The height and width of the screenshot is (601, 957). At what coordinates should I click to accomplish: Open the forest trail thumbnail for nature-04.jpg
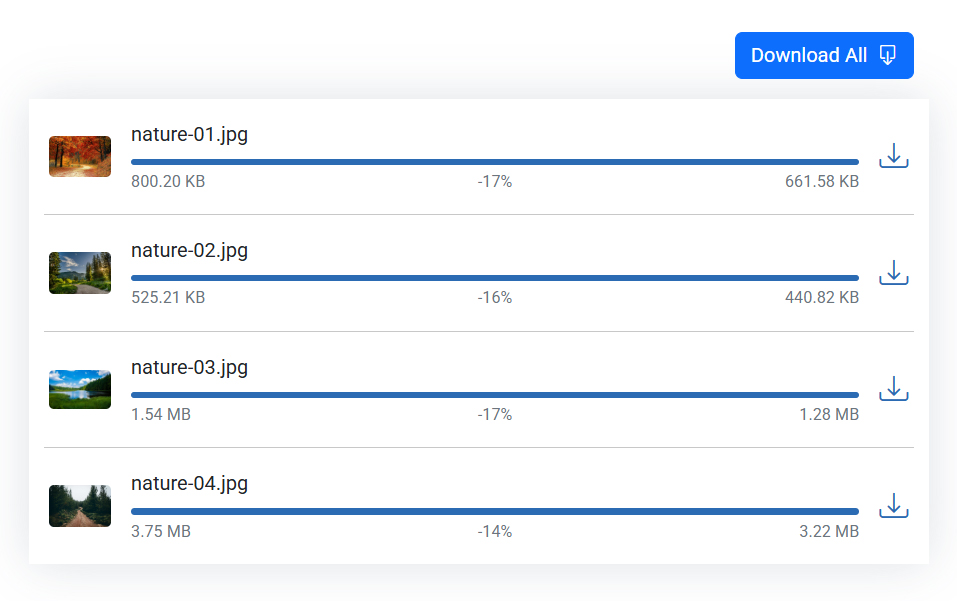(x=80, y=506)
